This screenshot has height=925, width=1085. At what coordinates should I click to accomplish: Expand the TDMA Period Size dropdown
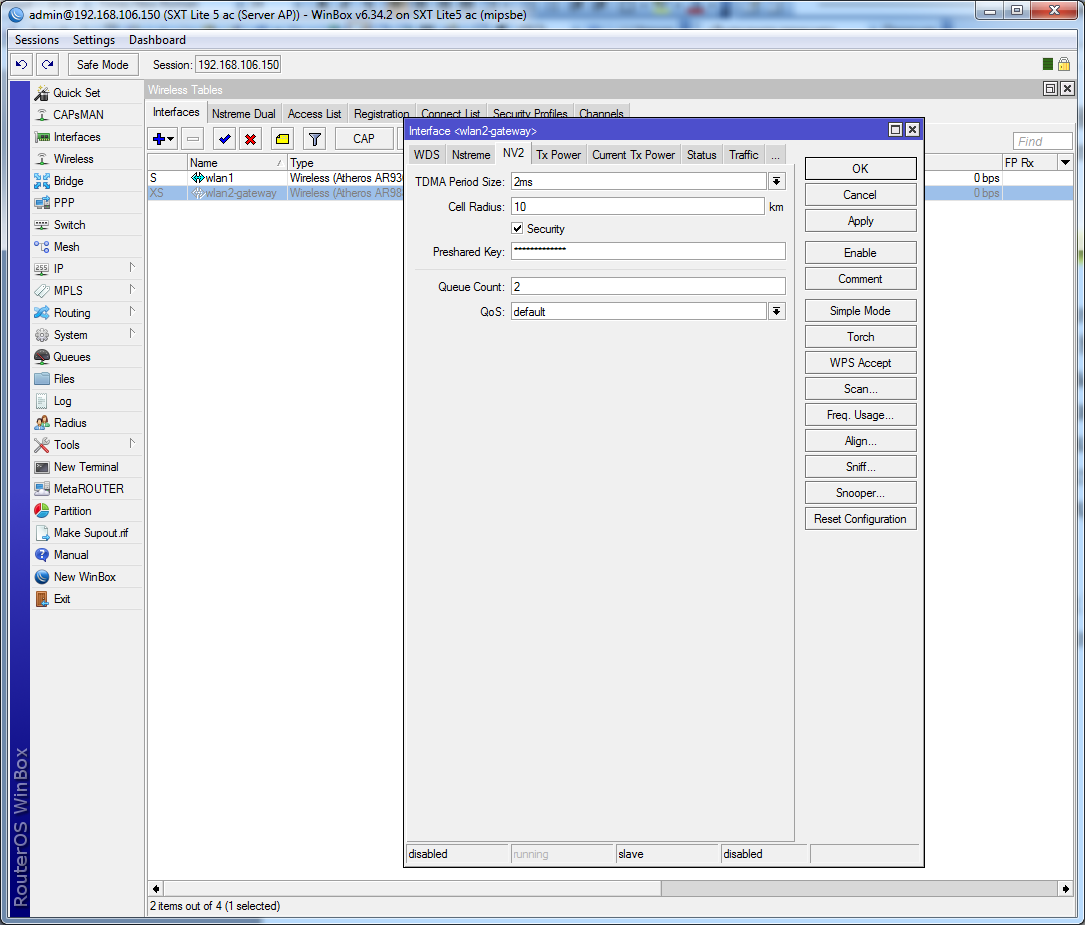coord(777,181)
